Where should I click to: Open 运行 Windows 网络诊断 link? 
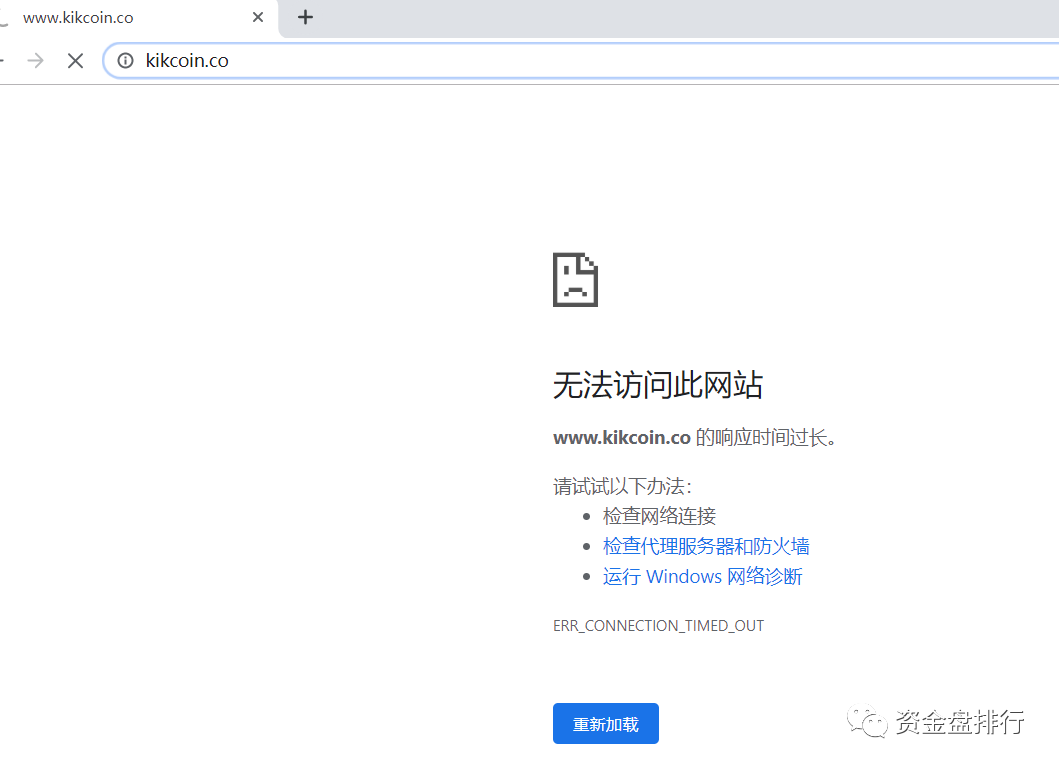(x=702, y=576)
